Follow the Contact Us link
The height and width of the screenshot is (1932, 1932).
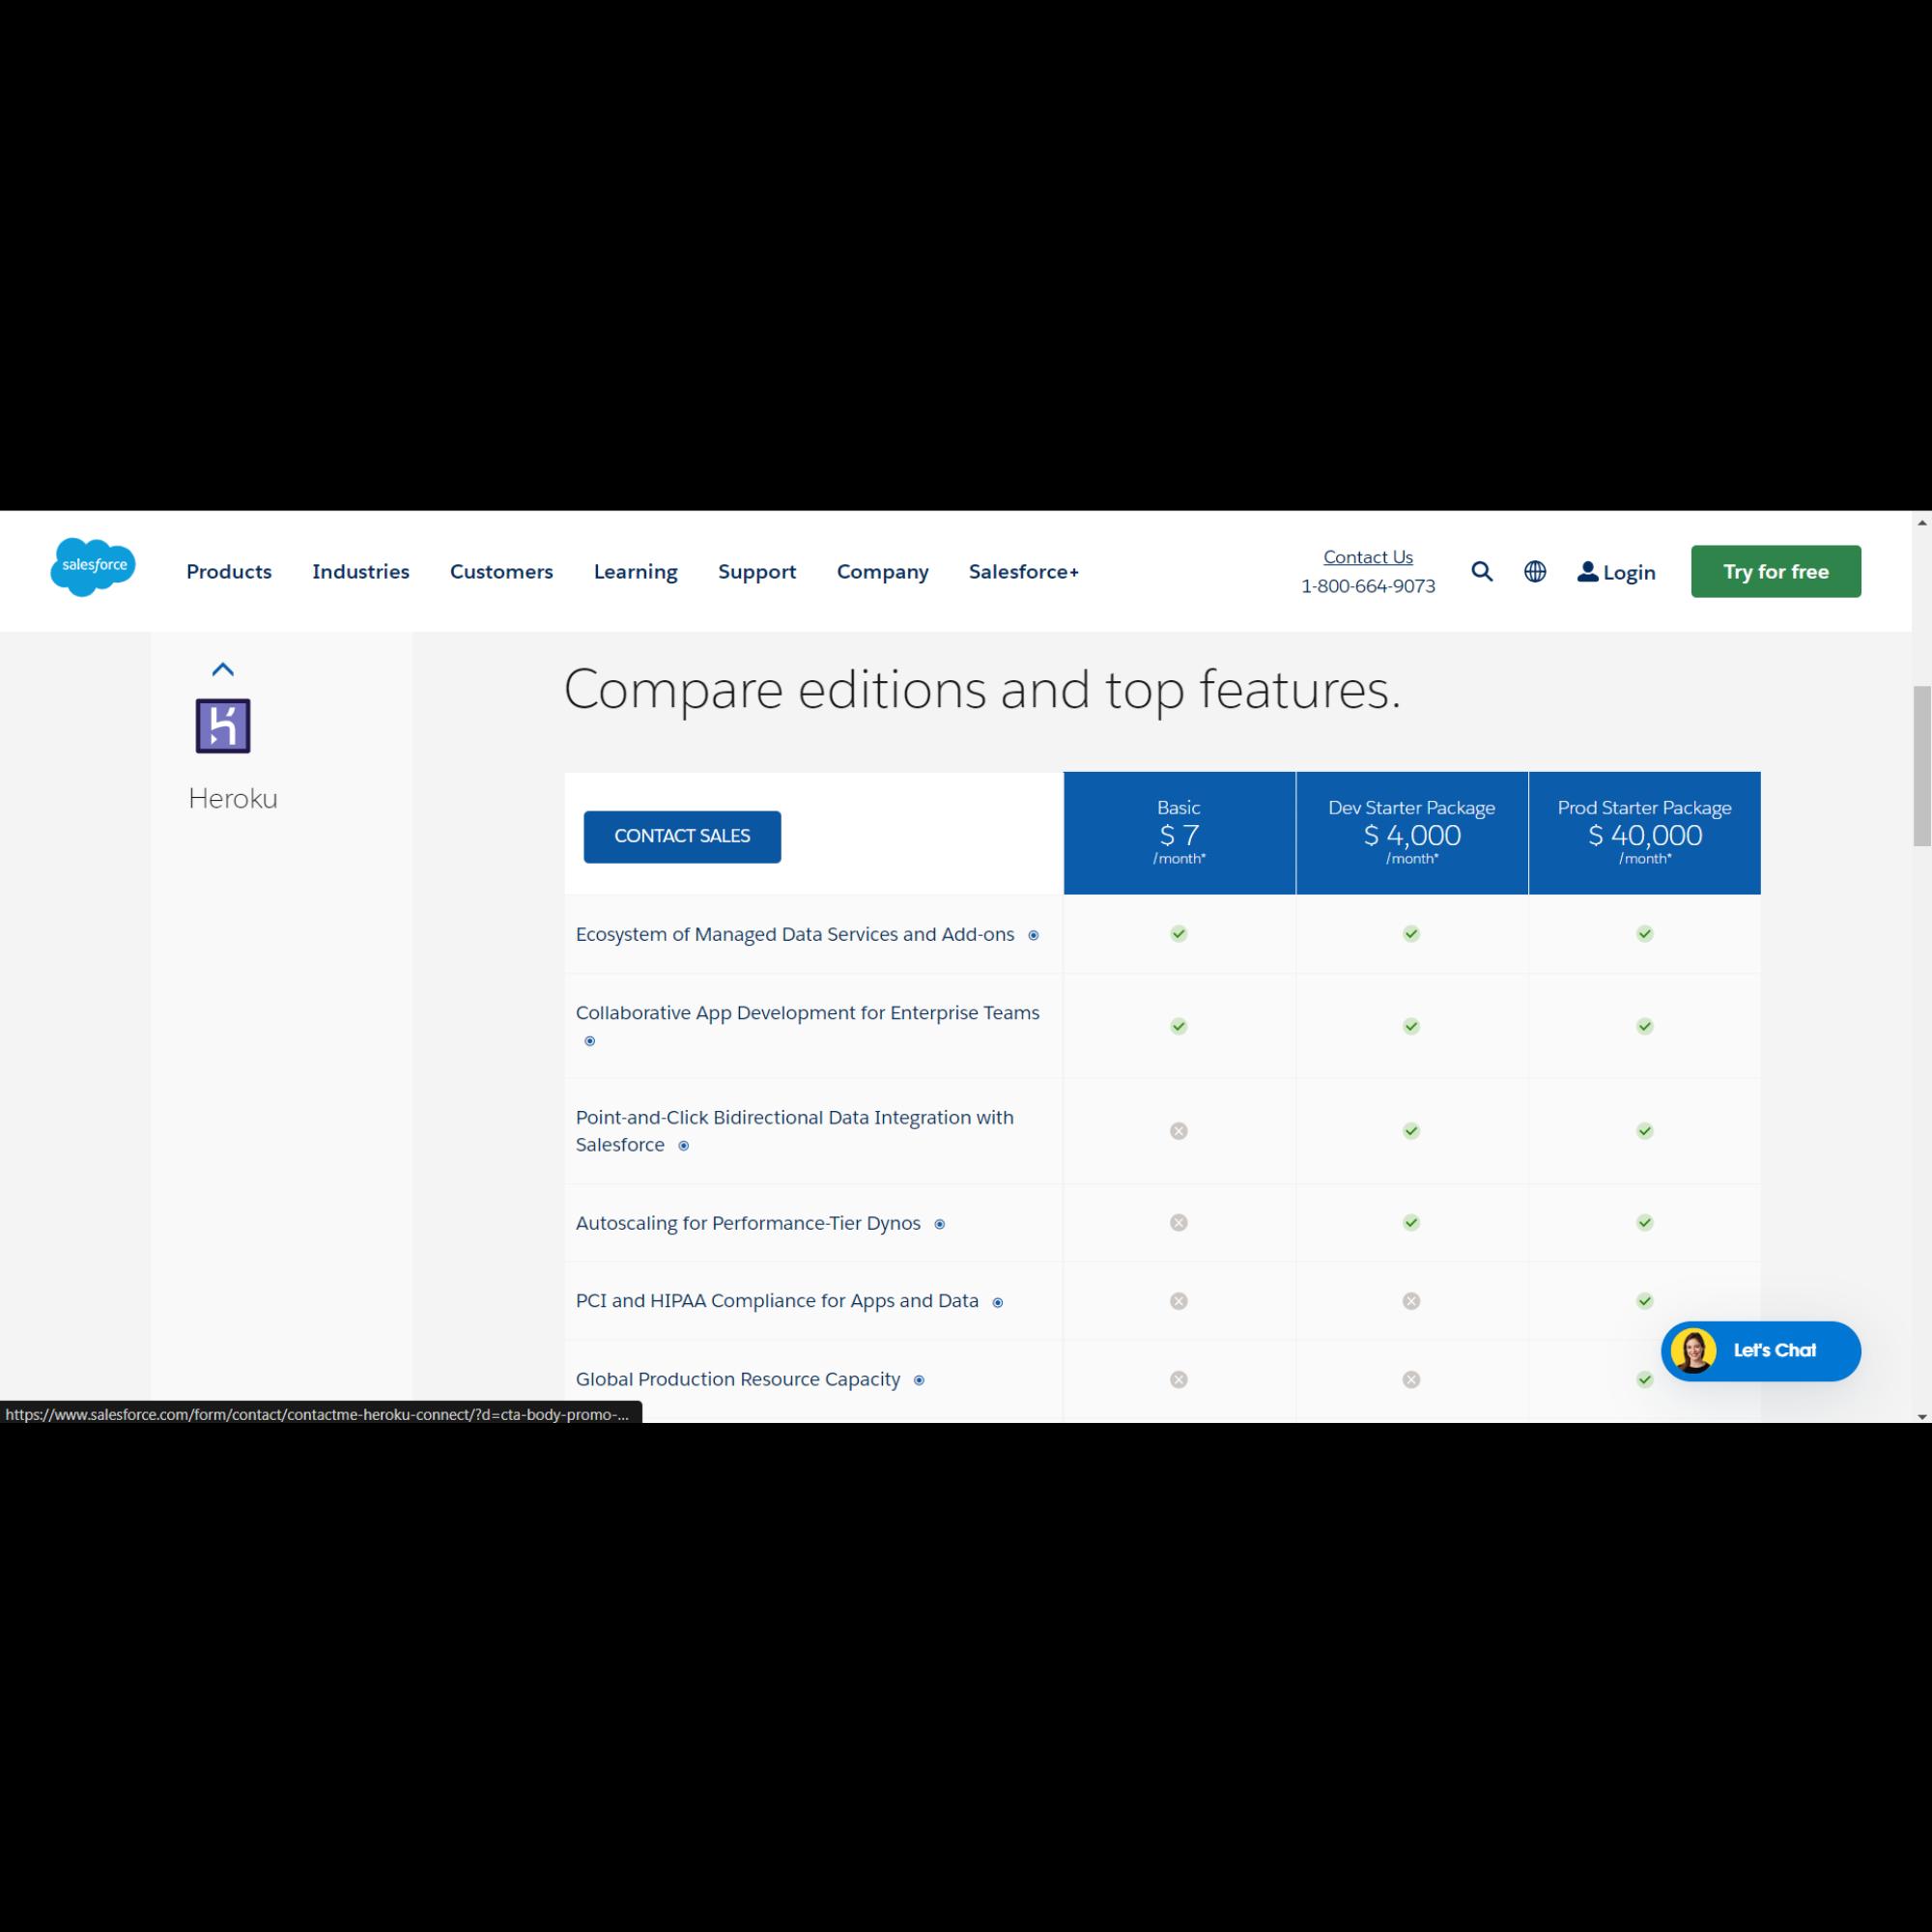(1368, 557)
